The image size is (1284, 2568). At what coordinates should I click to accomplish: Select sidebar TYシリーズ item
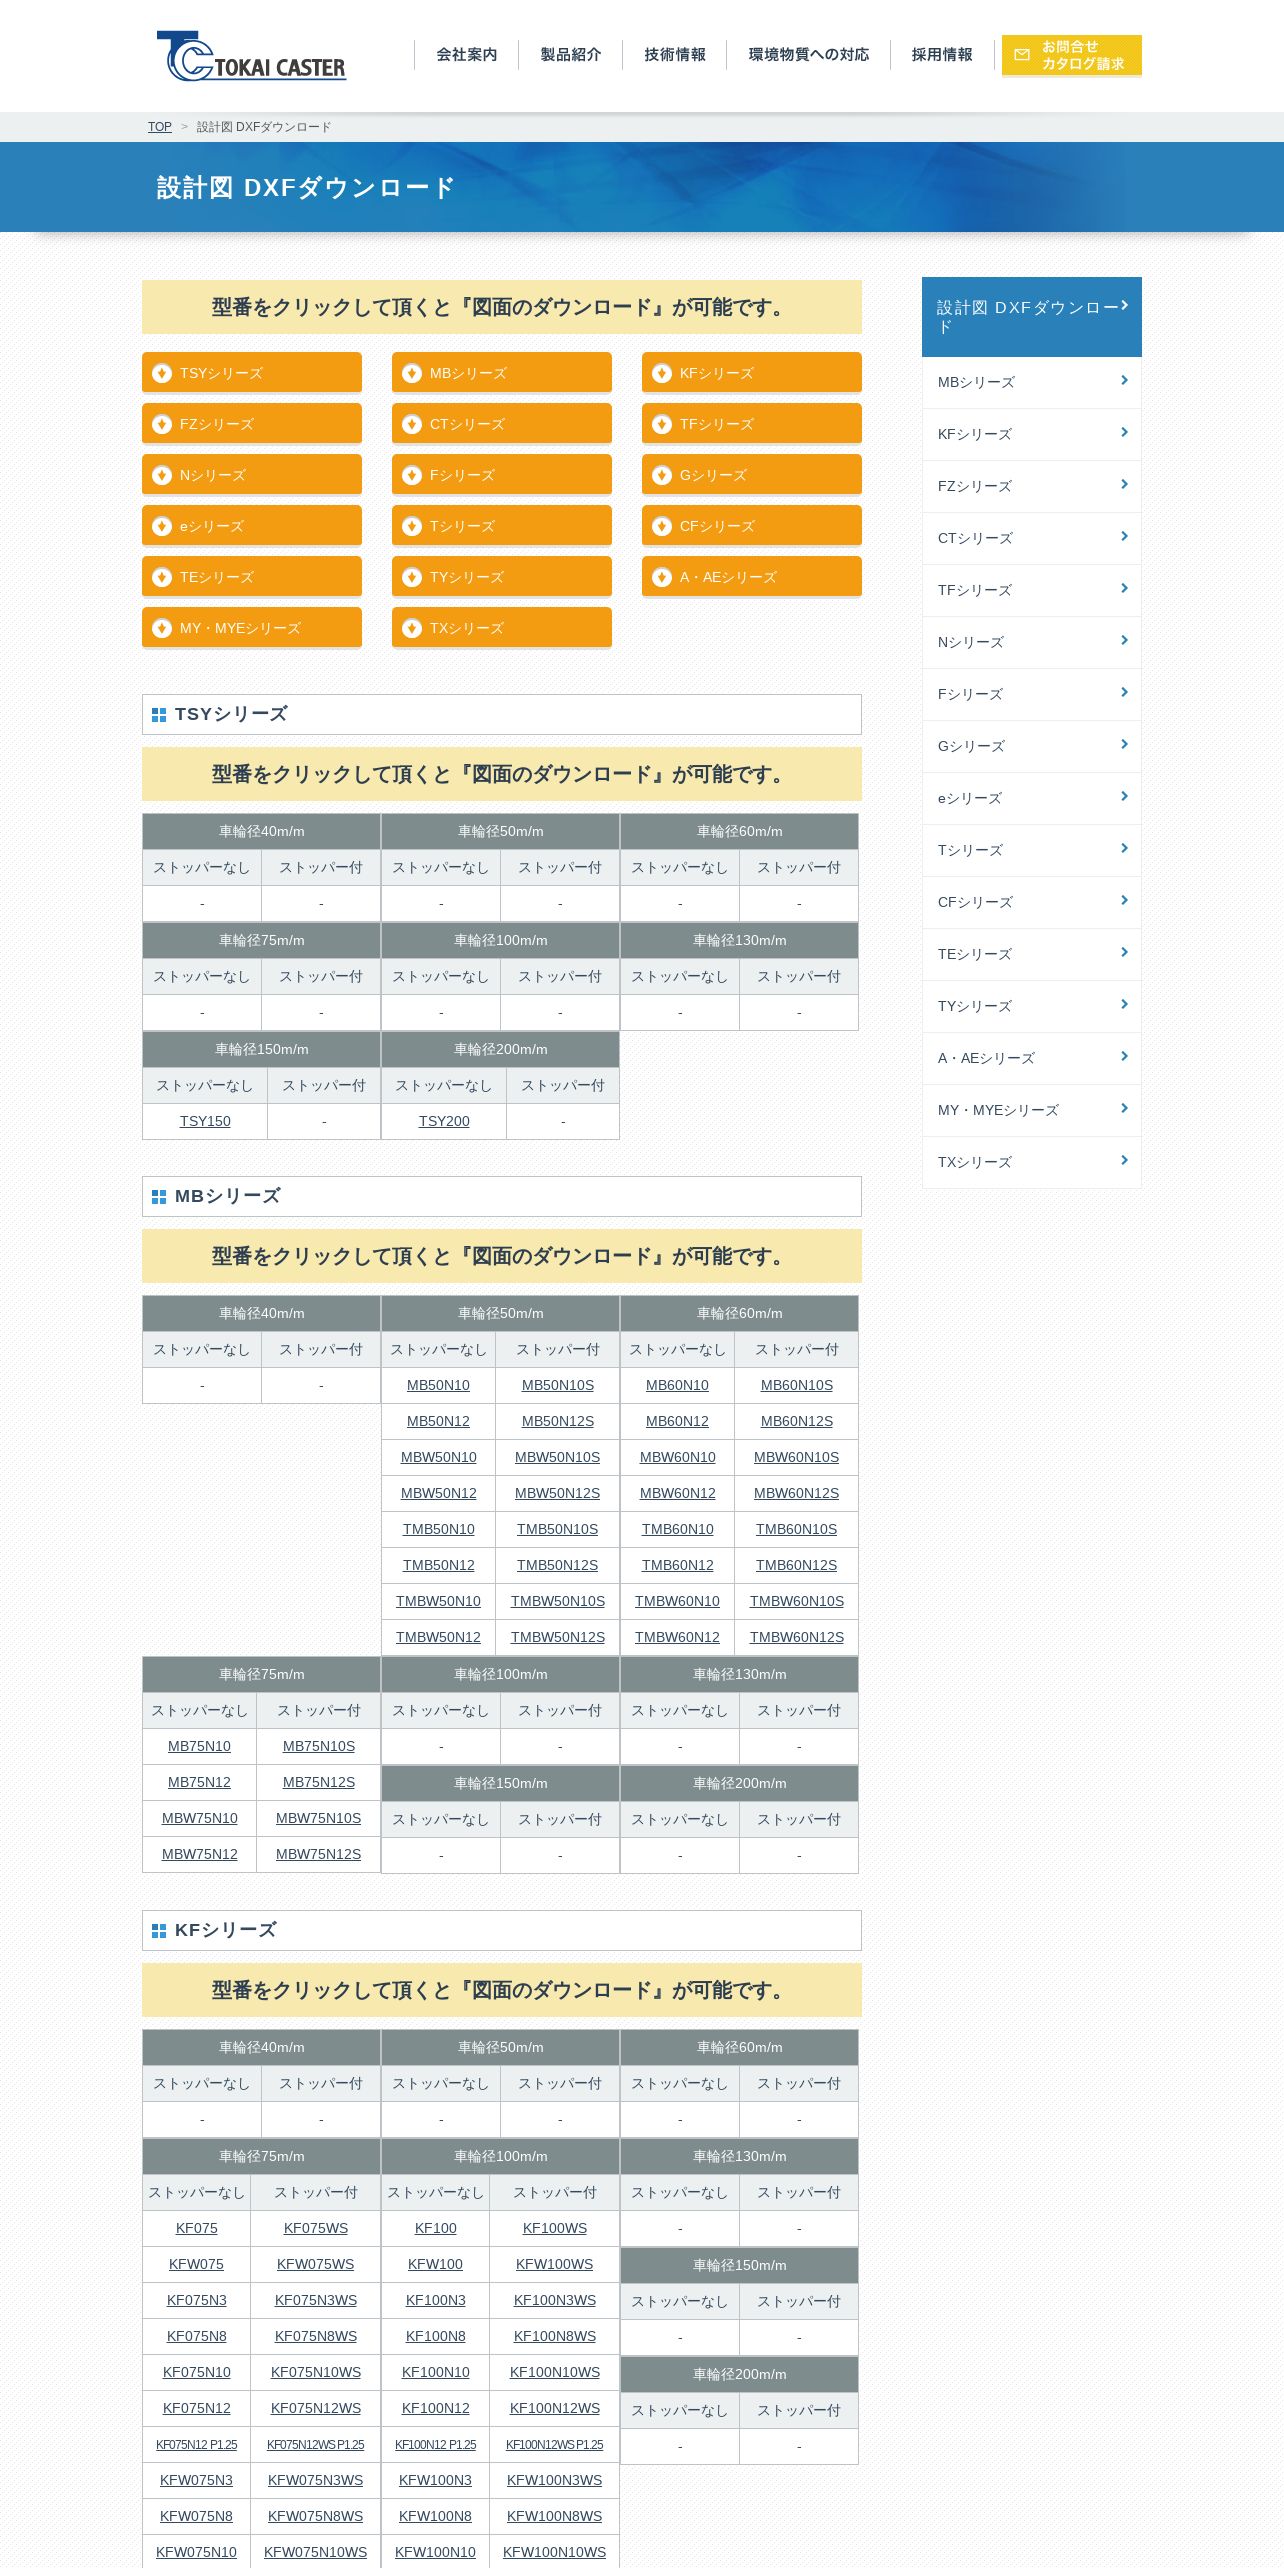pos(1032,1006)
